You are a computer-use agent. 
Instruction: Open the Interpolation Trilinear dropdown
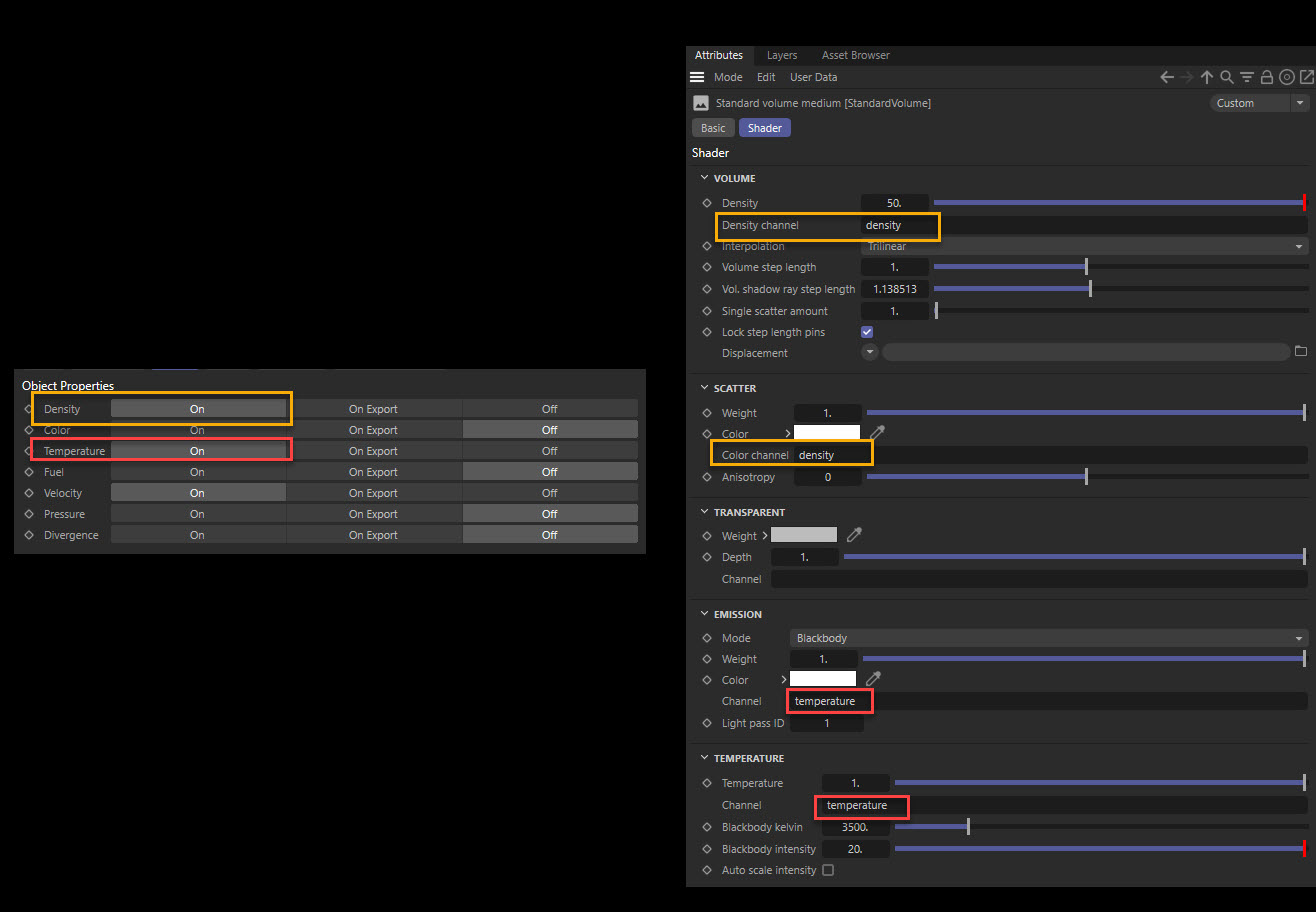(1084, 246)
